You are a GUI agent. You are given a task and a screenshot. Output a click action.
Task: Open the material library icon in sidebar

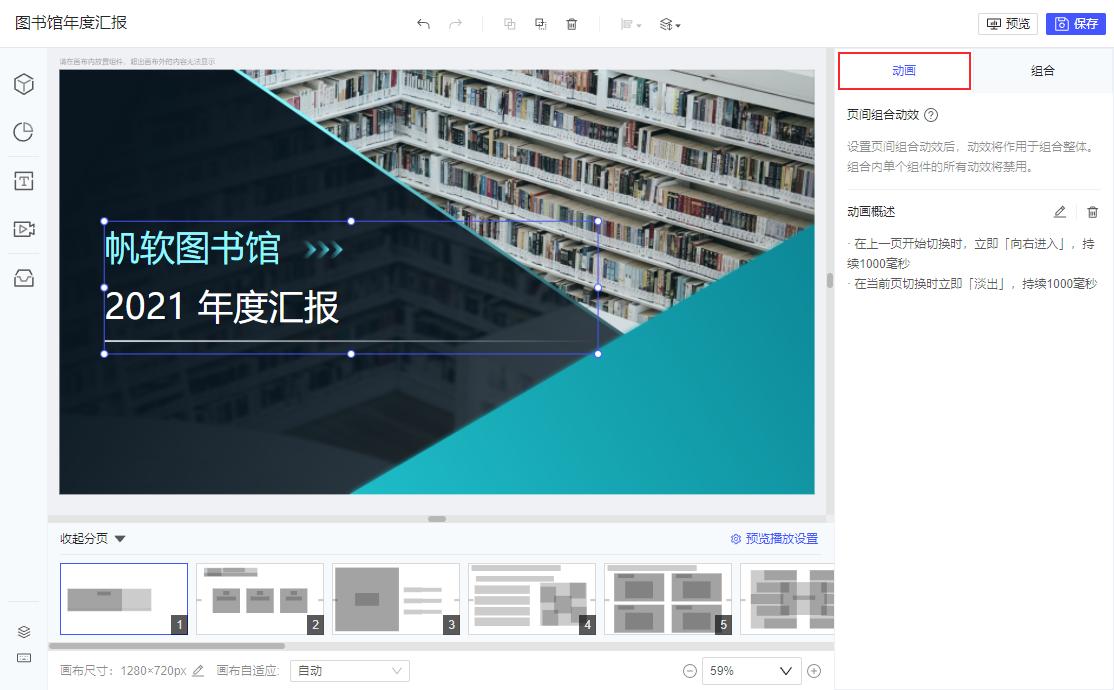(24, 278)
